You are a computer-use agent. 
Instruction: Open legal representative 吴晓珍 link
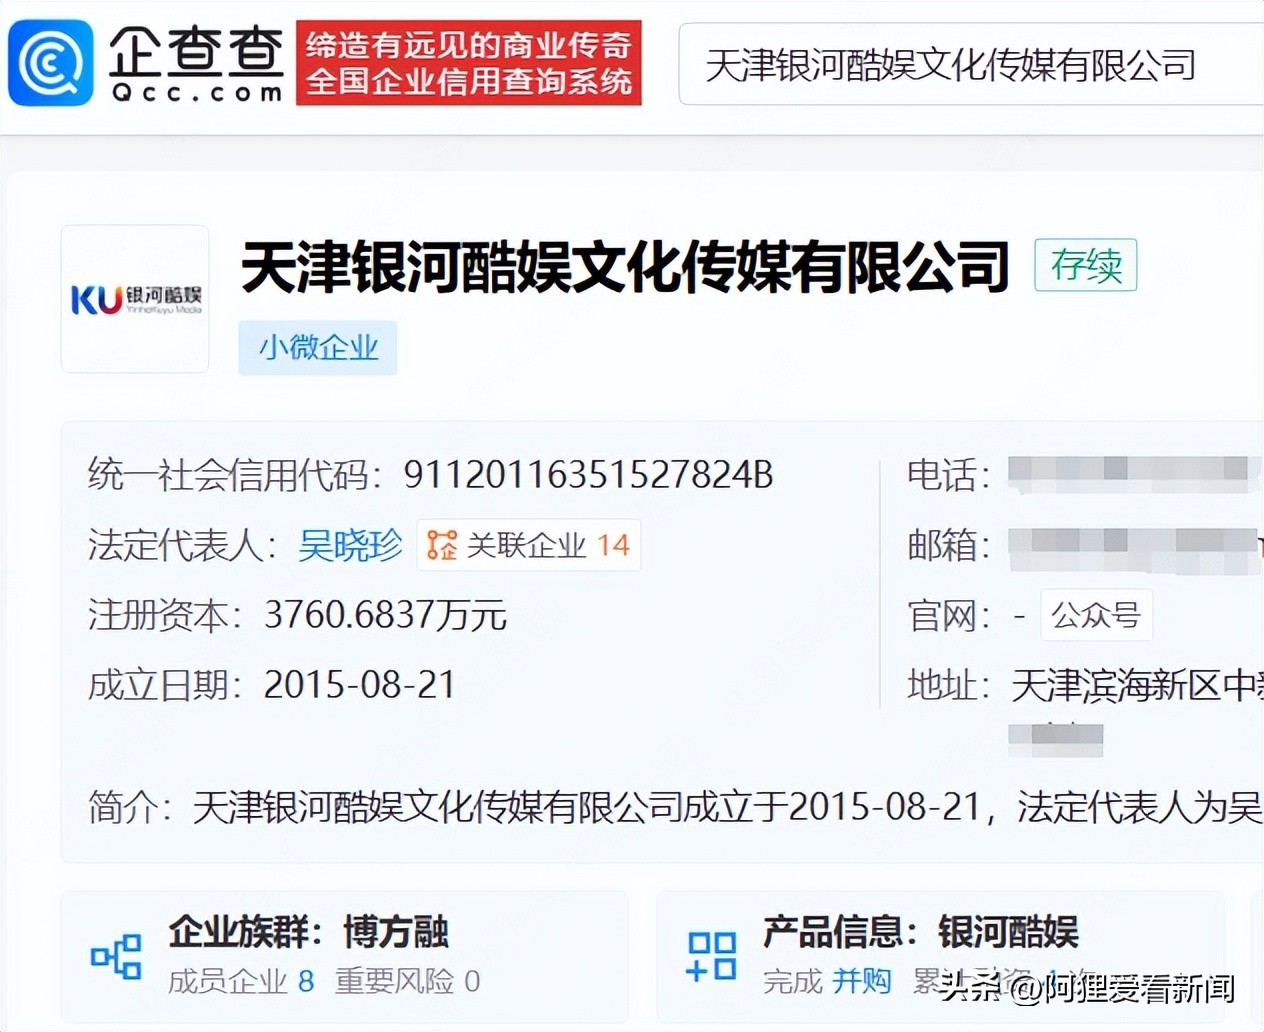pyautogui.click(x=350, y=545)
